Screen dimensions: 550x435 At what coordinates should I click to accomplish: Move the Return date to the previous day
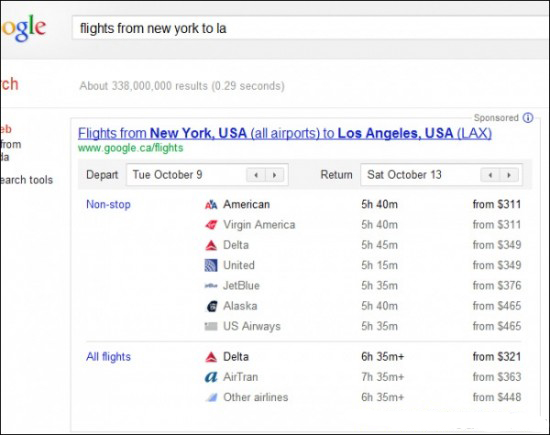pyautogui.click(x=490, y=175)
